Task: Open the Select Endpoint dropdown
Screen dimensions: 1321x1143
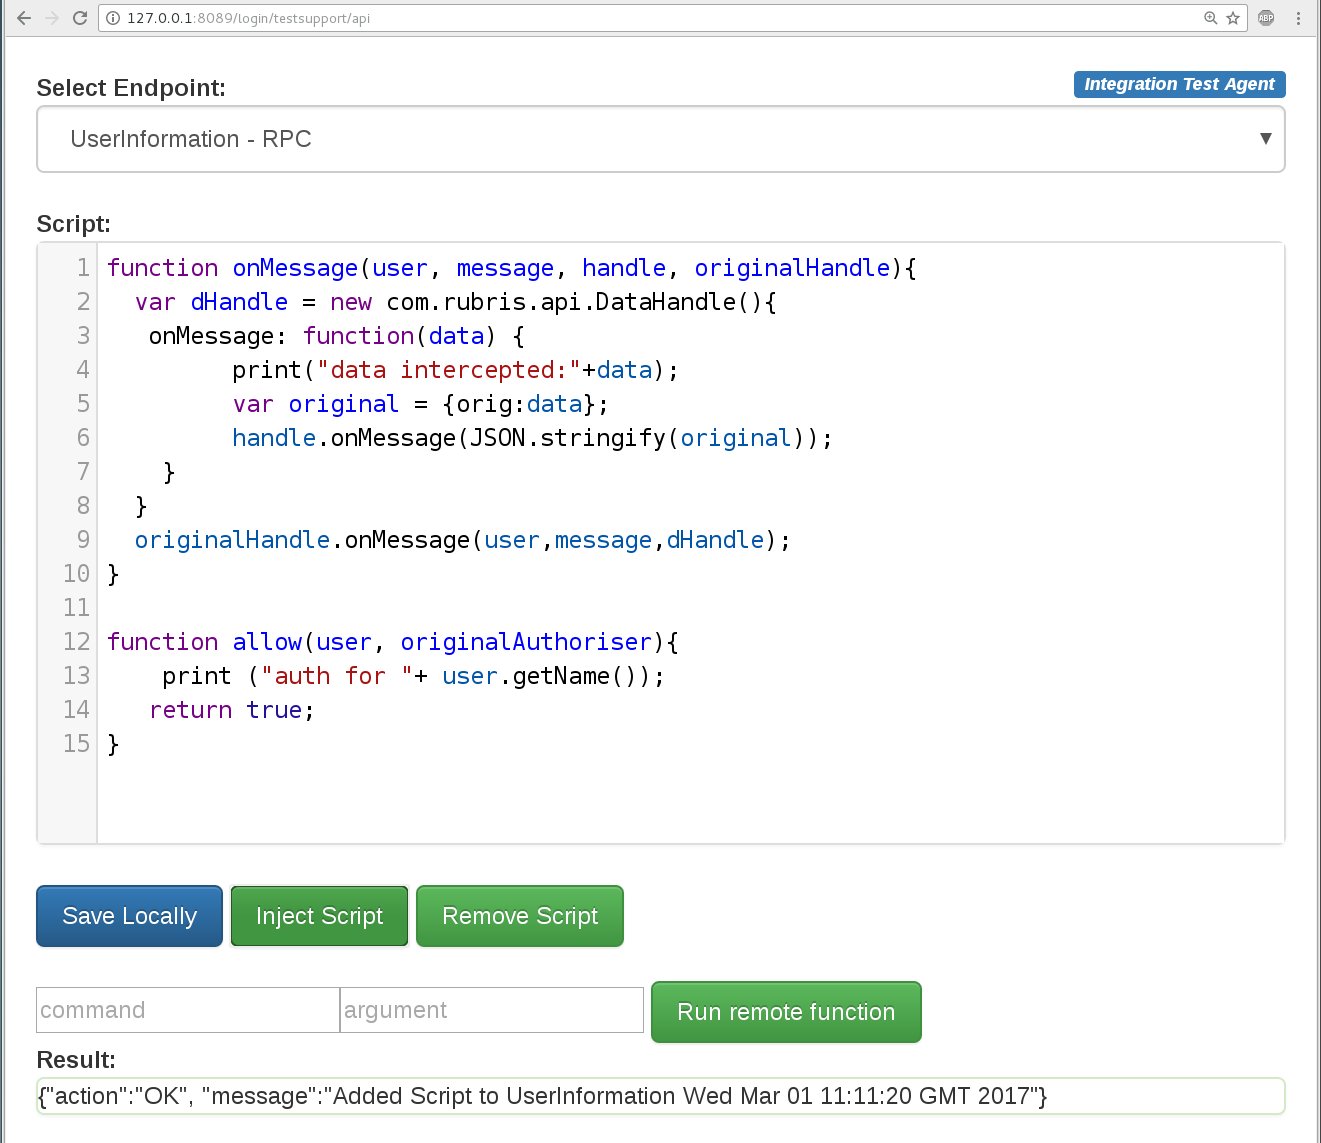Action: pyautogui.click(x=660, y=139)
